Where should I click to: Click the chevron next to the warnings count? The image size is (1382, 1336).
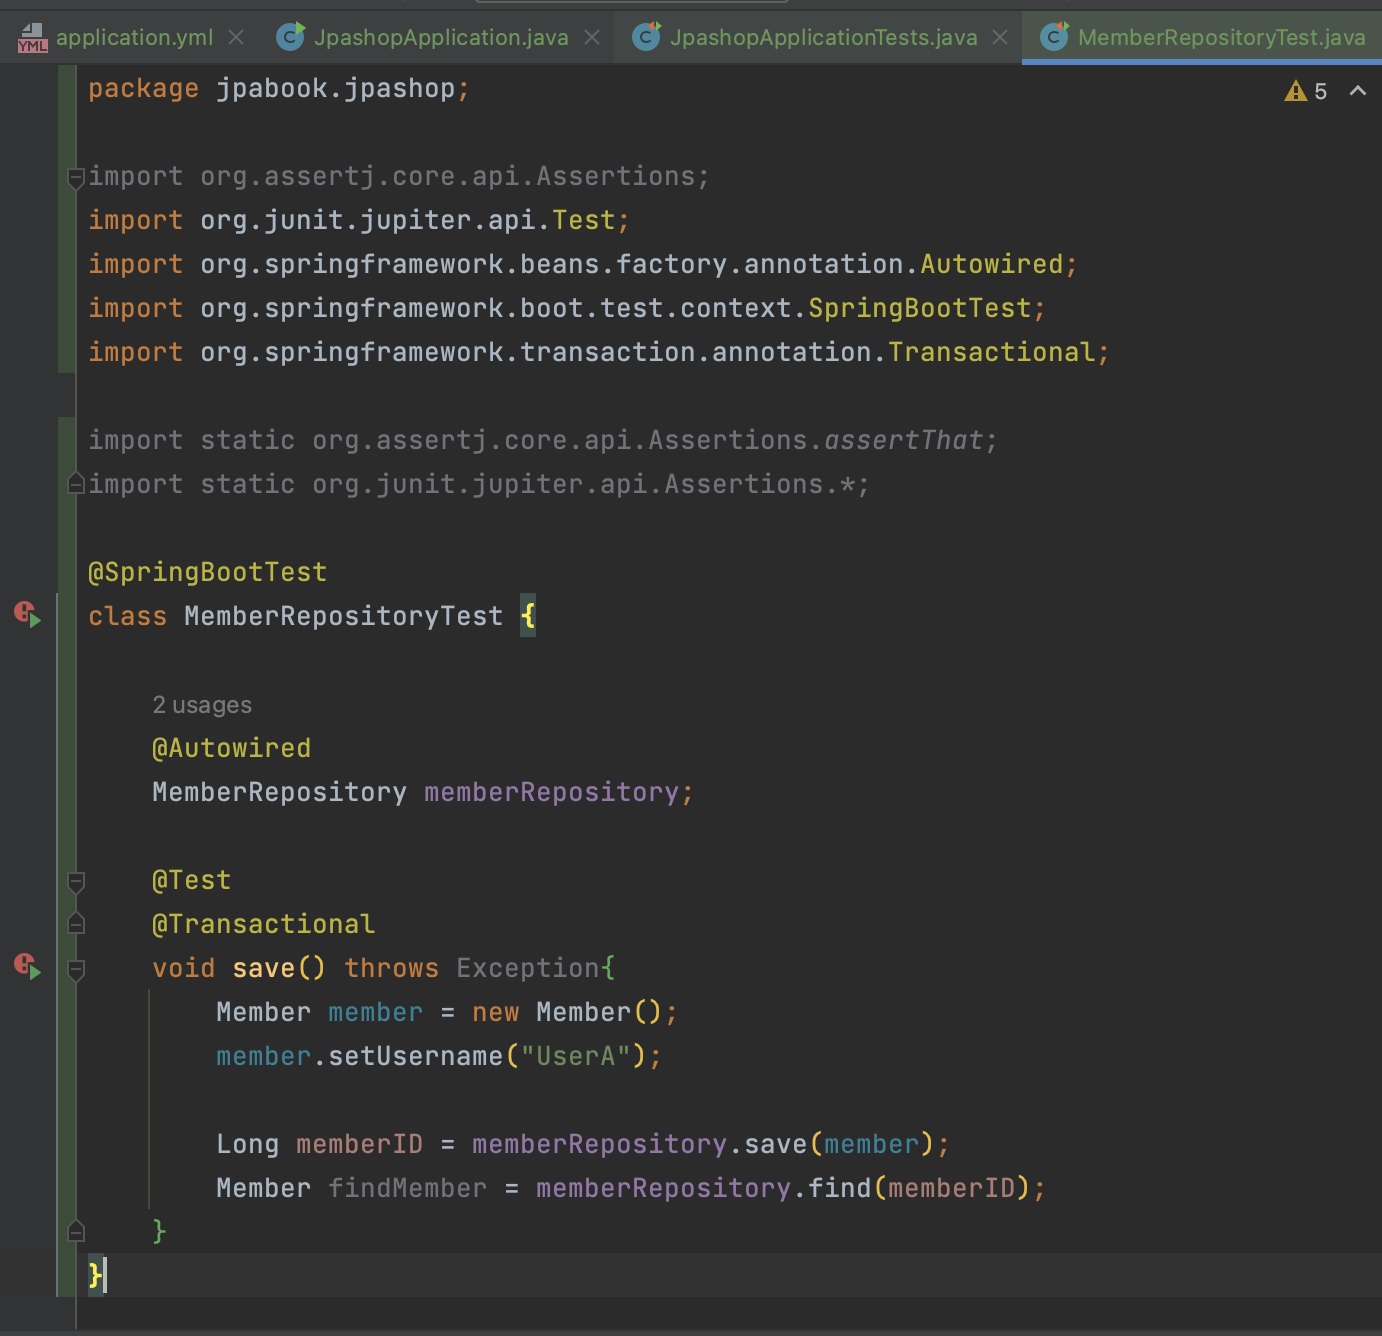[1358, 91]
